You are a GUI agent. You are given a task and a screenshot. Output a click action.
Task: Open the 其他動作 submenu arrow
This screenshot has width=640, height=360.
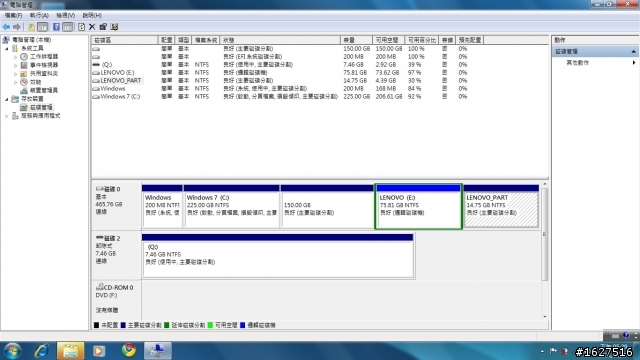(634, 62)
